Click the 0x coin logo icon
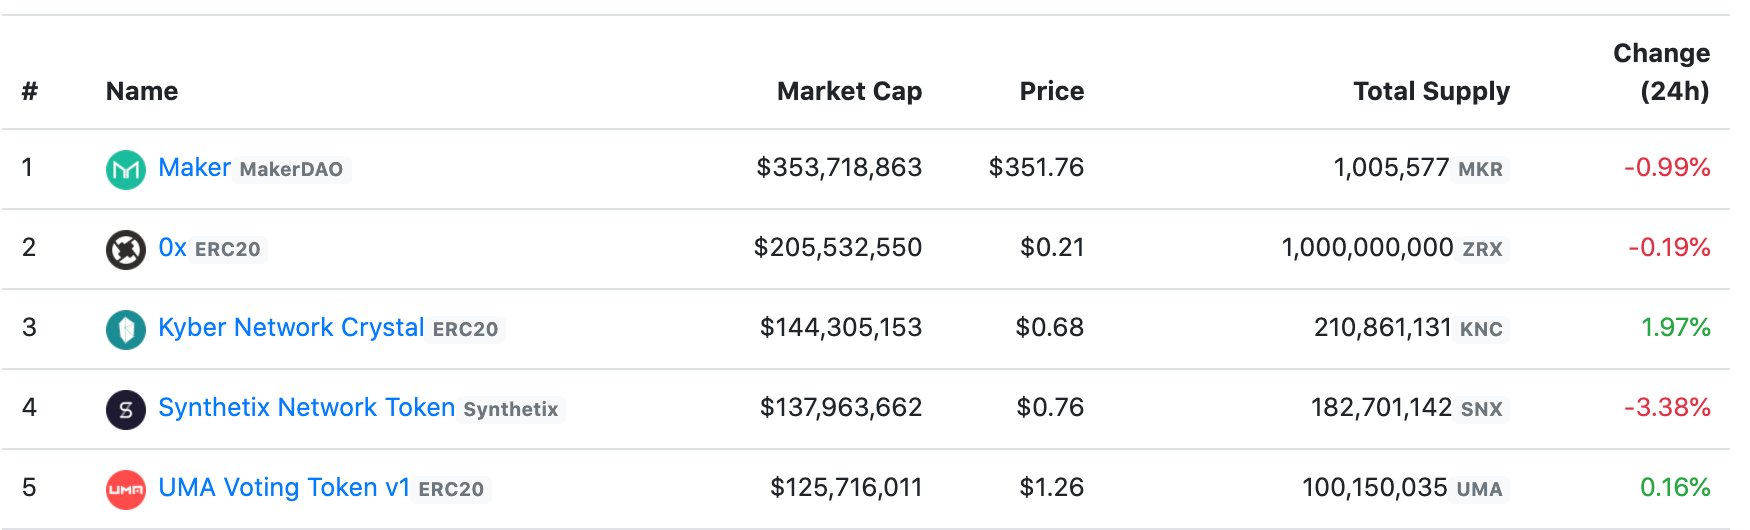 [x=126, y=249]
